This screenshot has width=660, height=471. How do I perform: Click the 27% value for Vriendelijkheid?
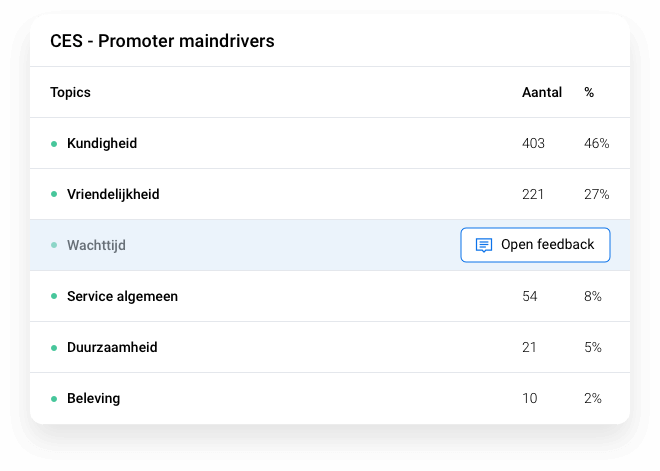(596, 194)
